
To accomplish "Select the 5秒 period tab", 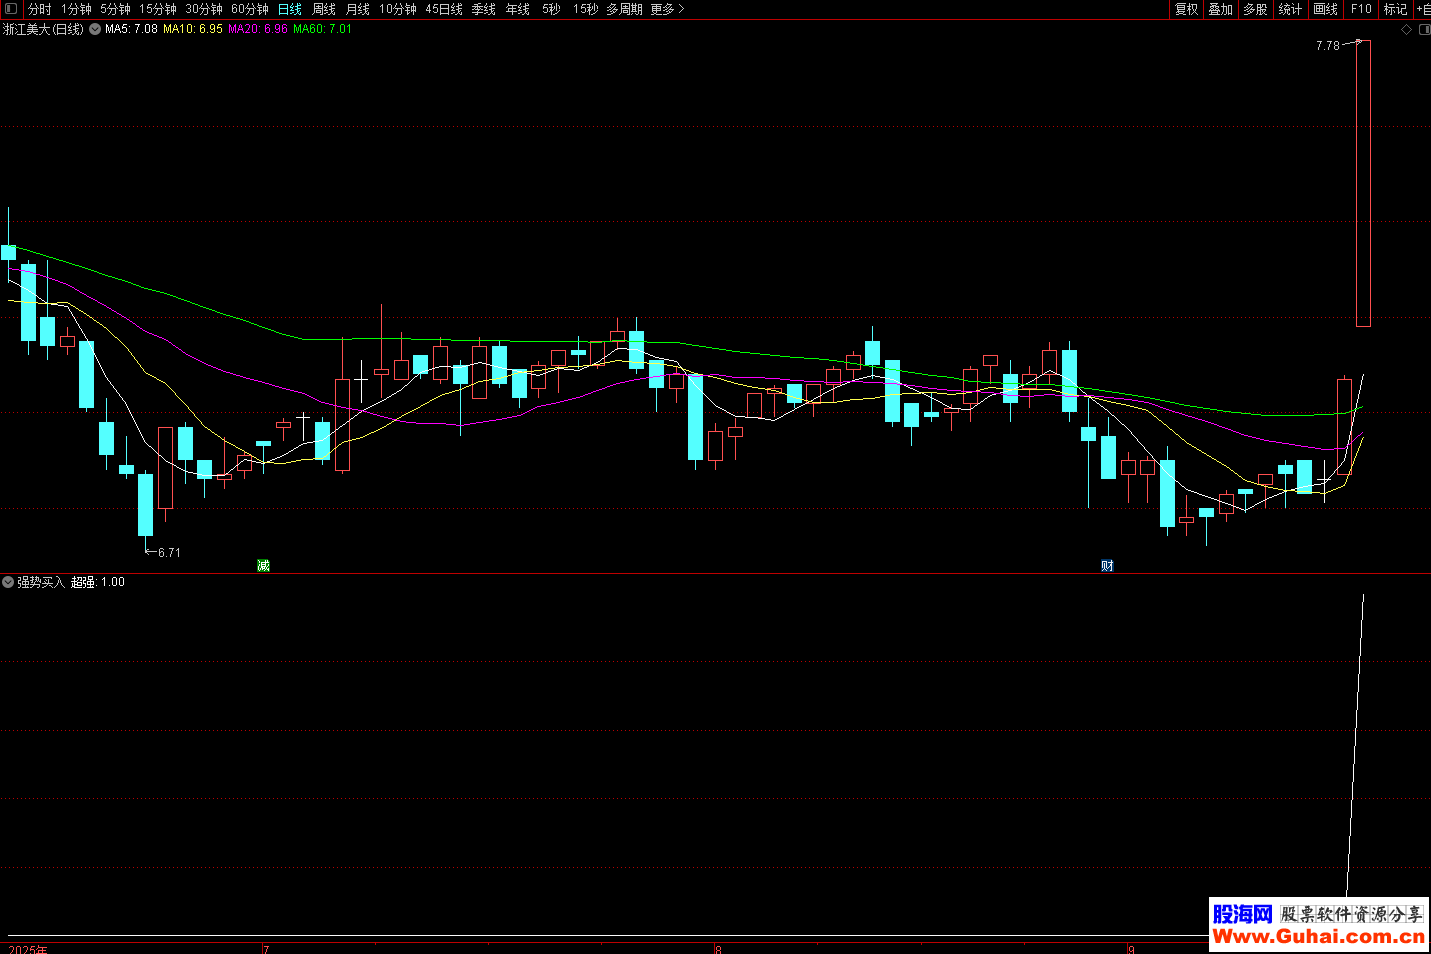I will [x=552, y=9].
